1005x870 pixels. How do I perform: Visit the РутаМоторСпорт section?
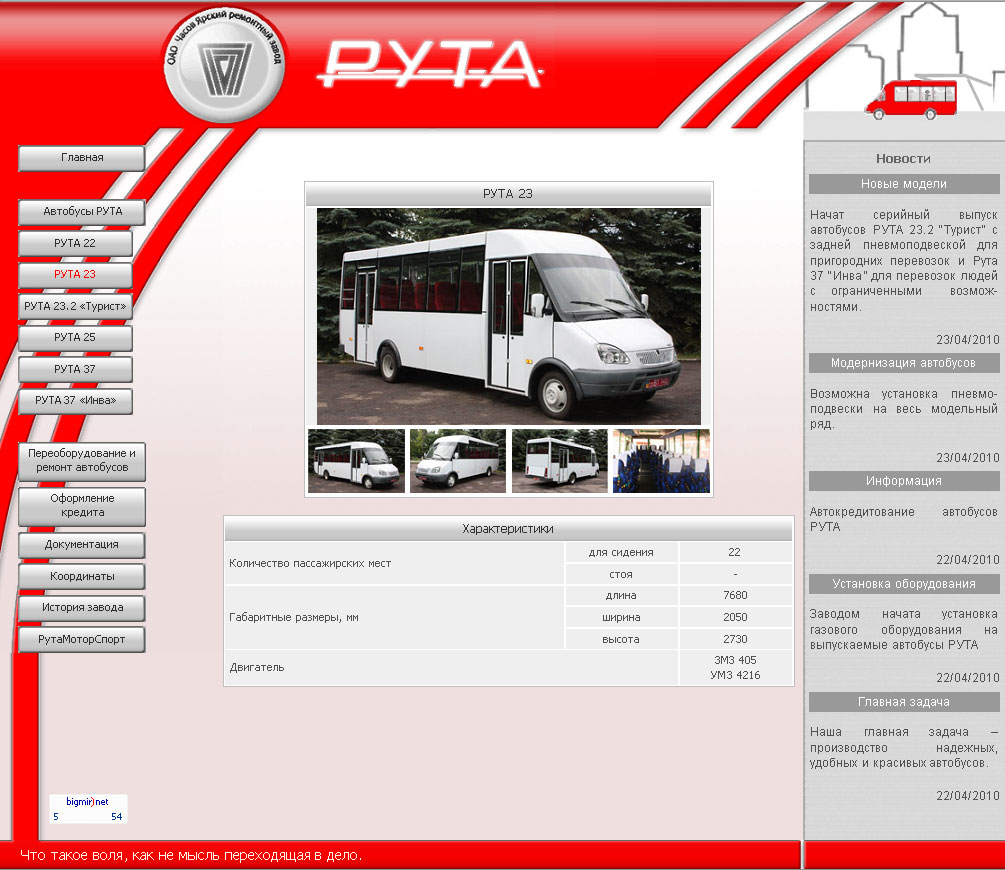pos(82,640)
